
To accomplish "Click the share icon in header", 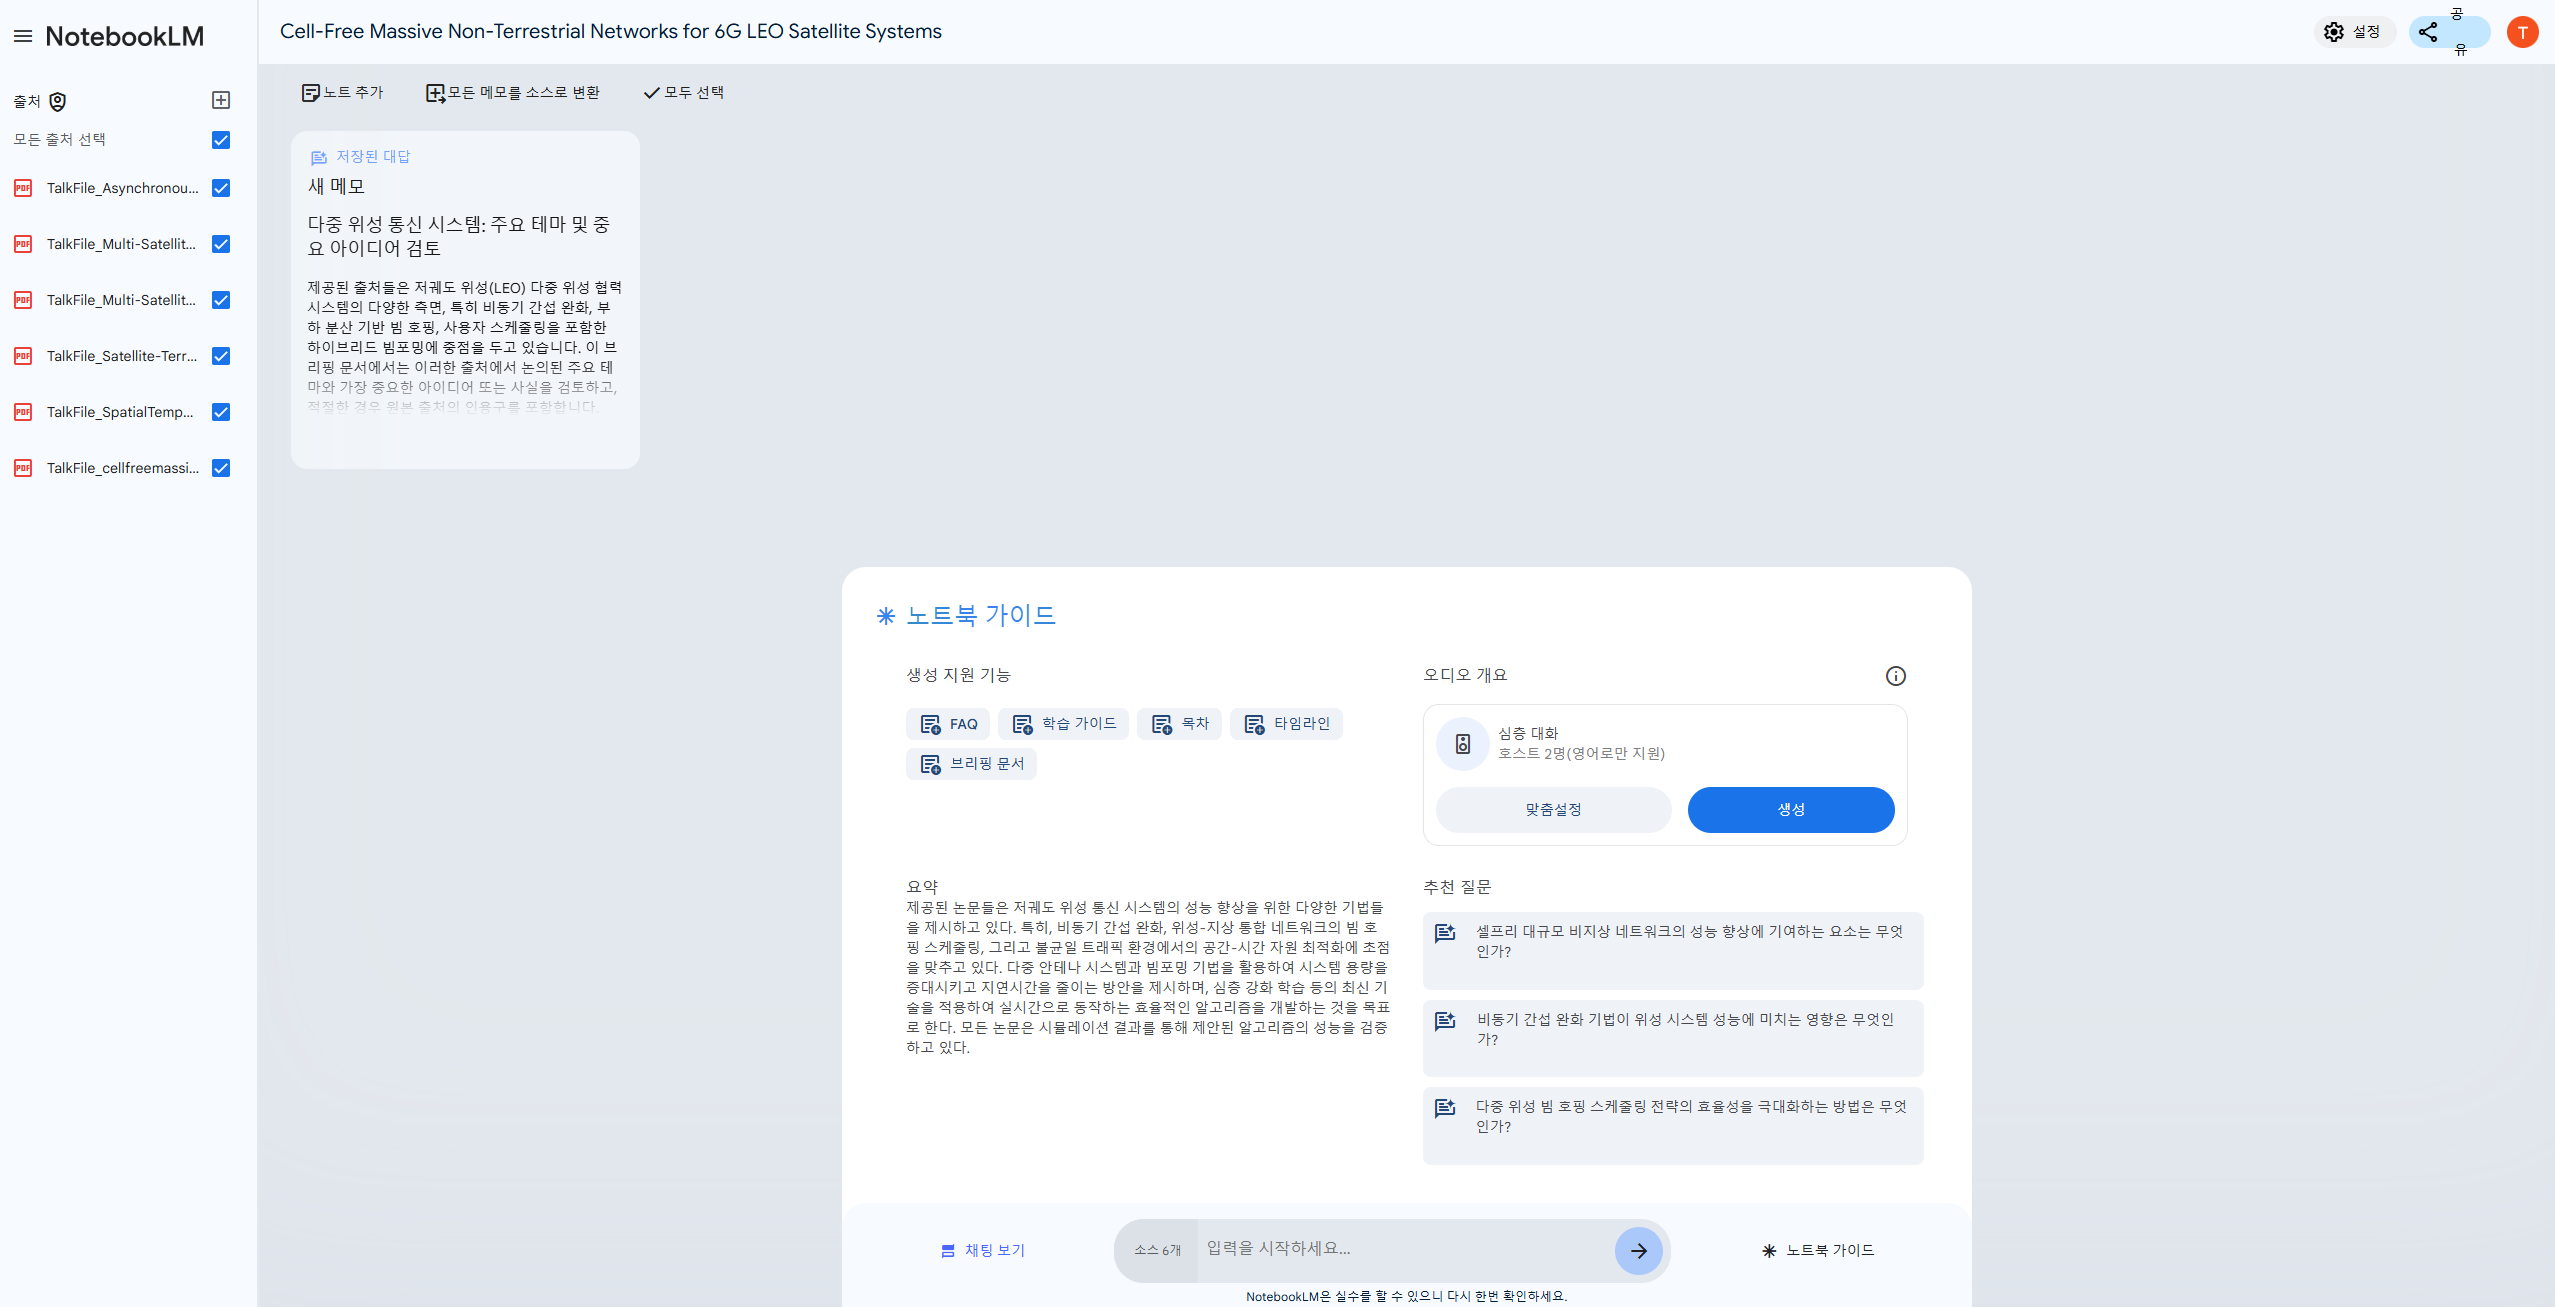I will click(x=2428, y=32).
